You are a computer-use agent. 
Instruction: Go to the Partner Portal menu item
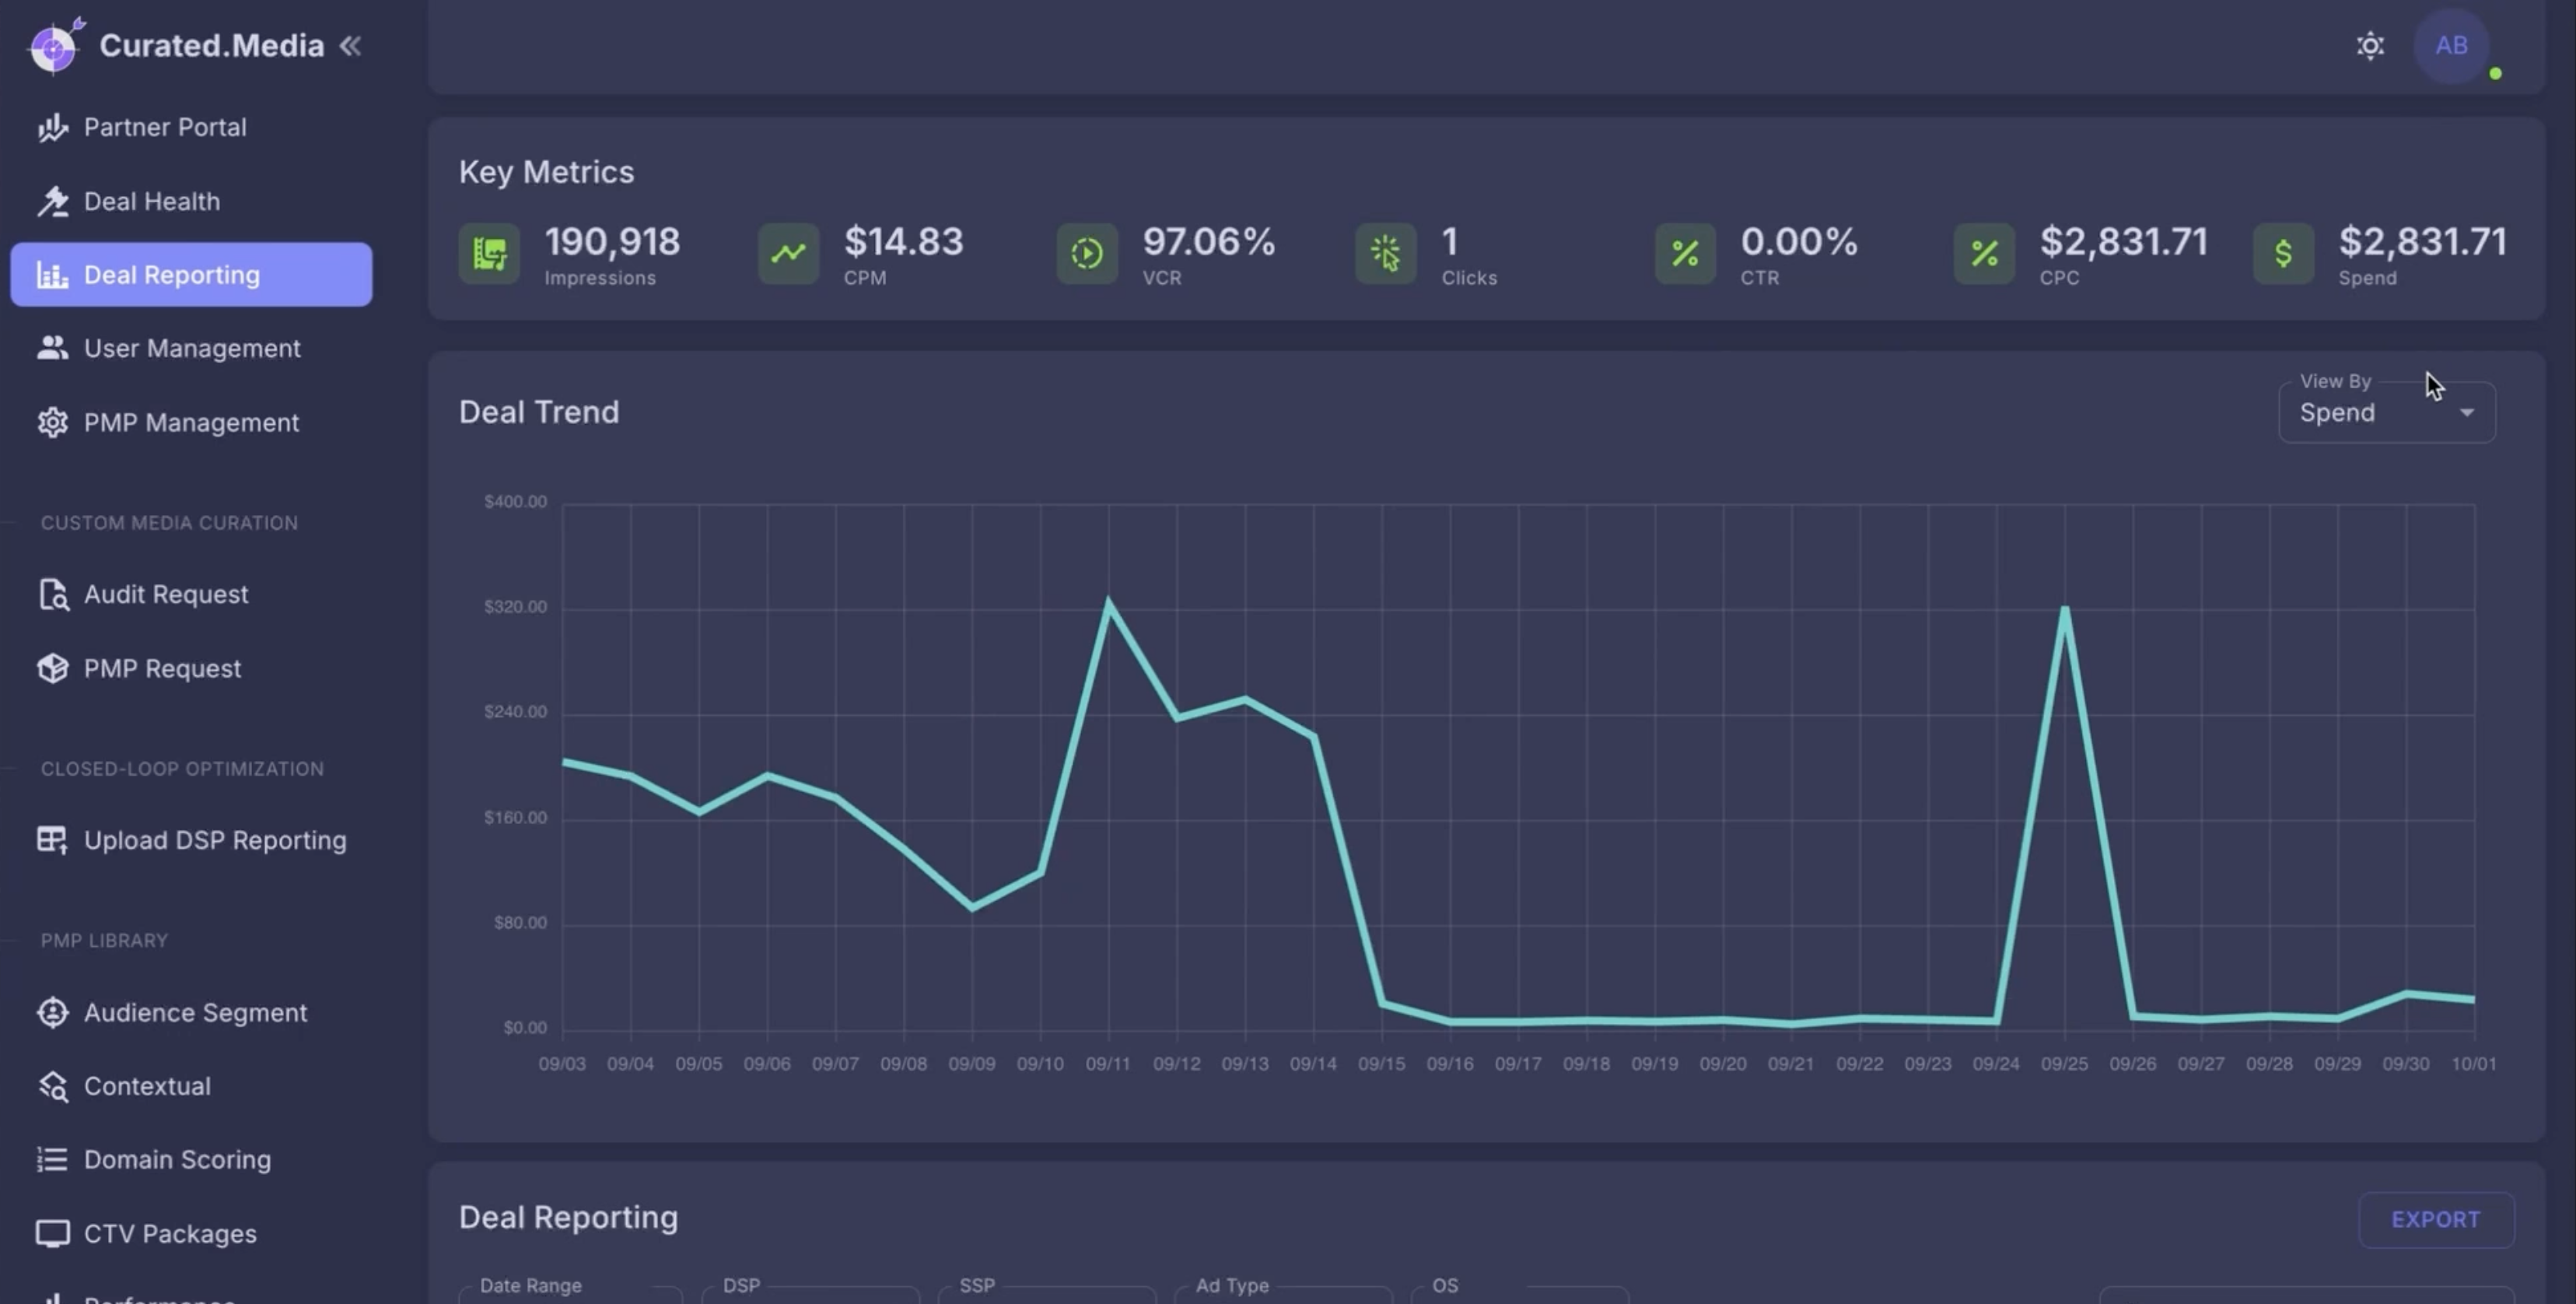165,127
